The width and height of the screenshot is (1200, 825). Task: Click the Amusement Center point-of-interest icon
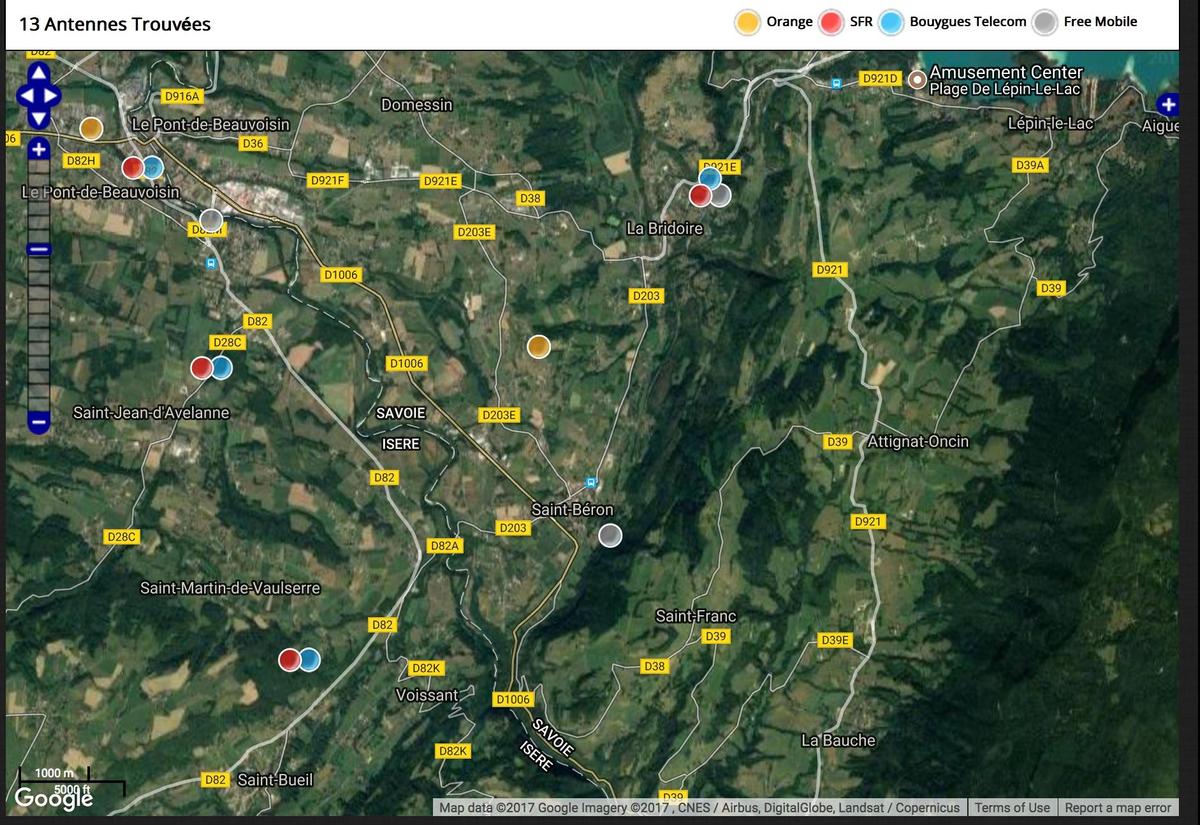(x=917, y=79)
